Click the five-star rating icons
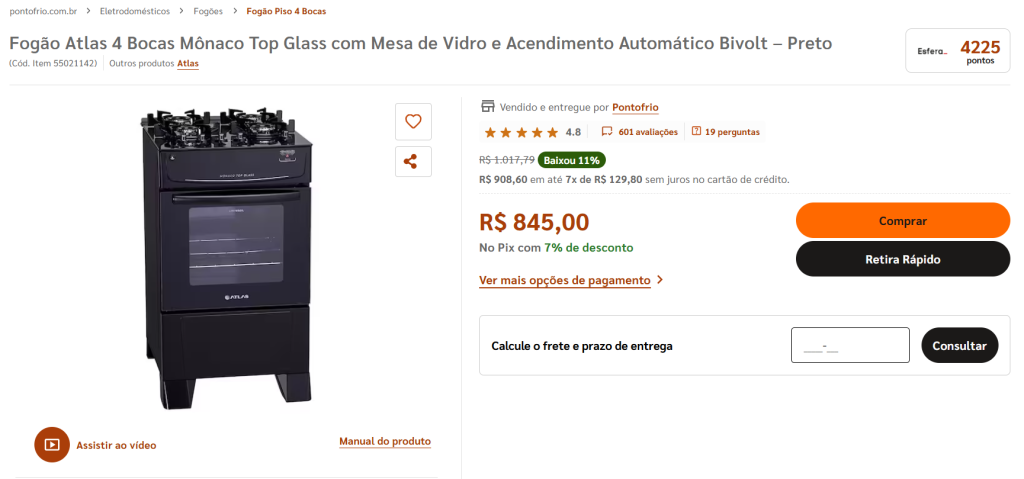 pyautogui.click(x=521, y=132)
